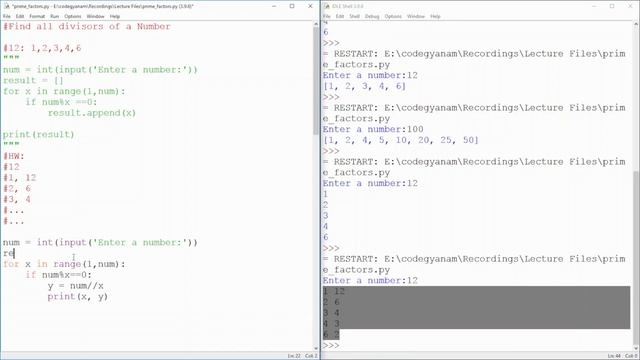
Task: Click the highlighted '2 6' output line
Action: (x=331, y=302)
